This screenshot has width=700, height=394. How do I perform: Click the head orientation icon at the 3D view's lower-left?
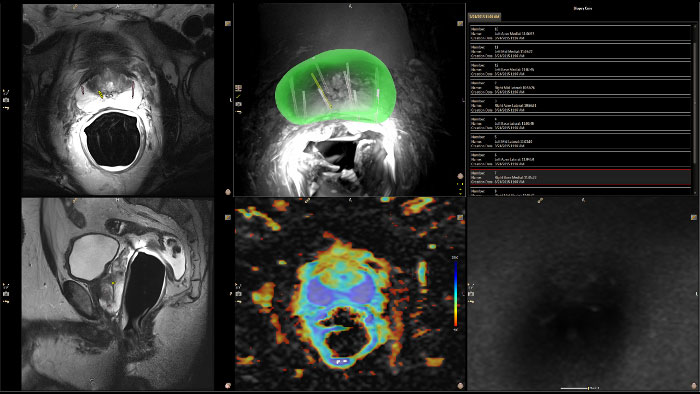[228, 192]
